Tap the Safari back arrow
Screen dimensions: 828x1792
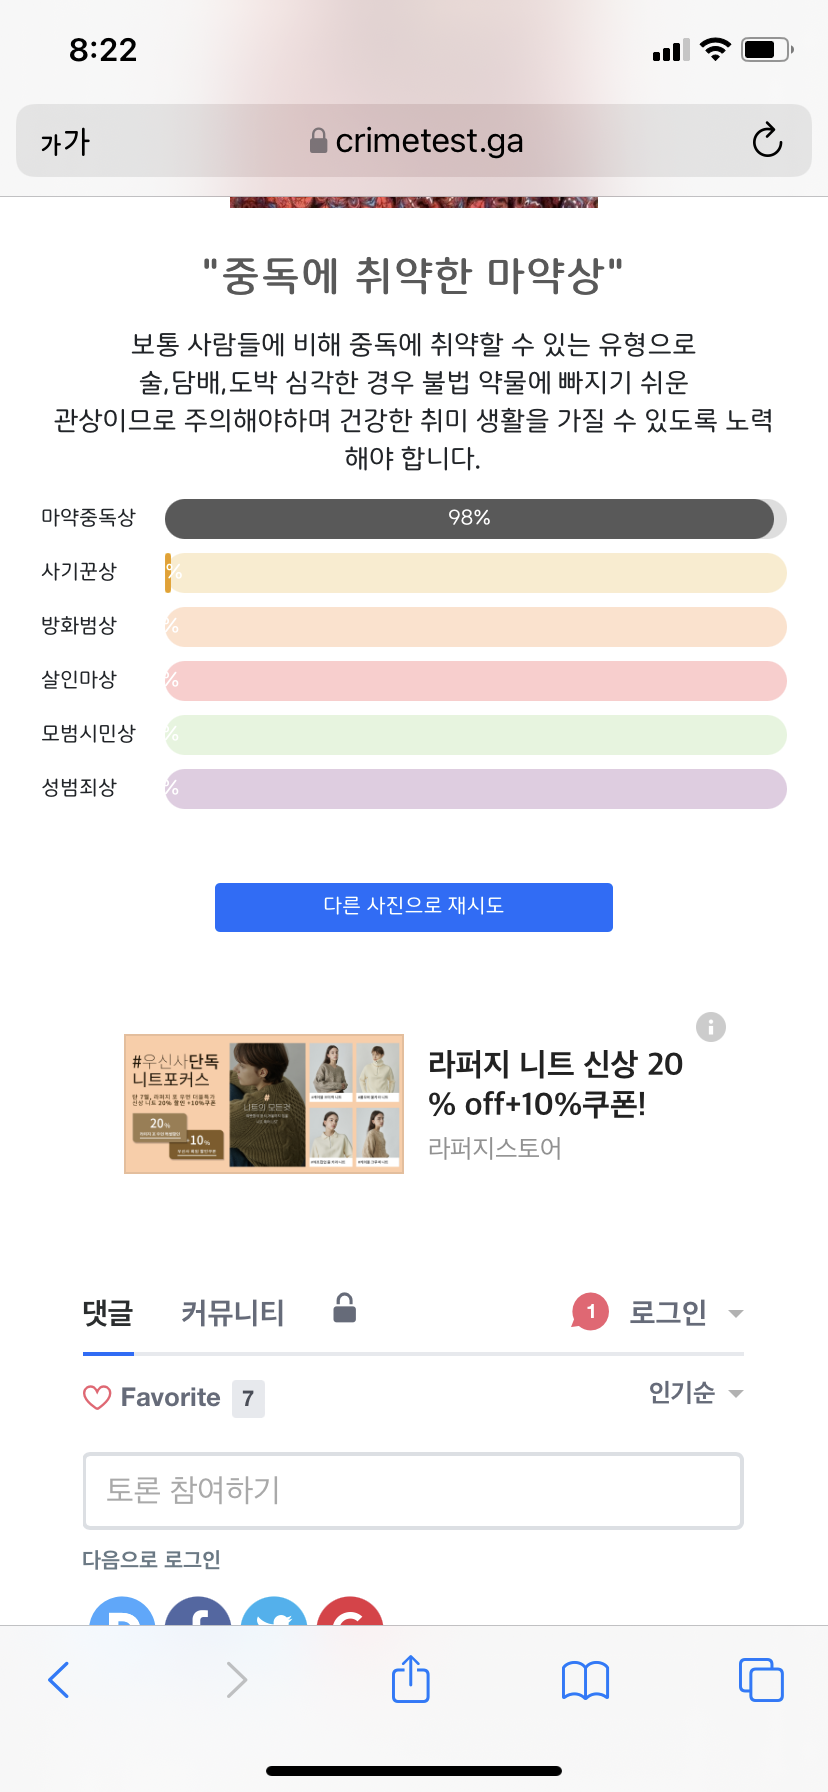click(x=60, y=1680)
